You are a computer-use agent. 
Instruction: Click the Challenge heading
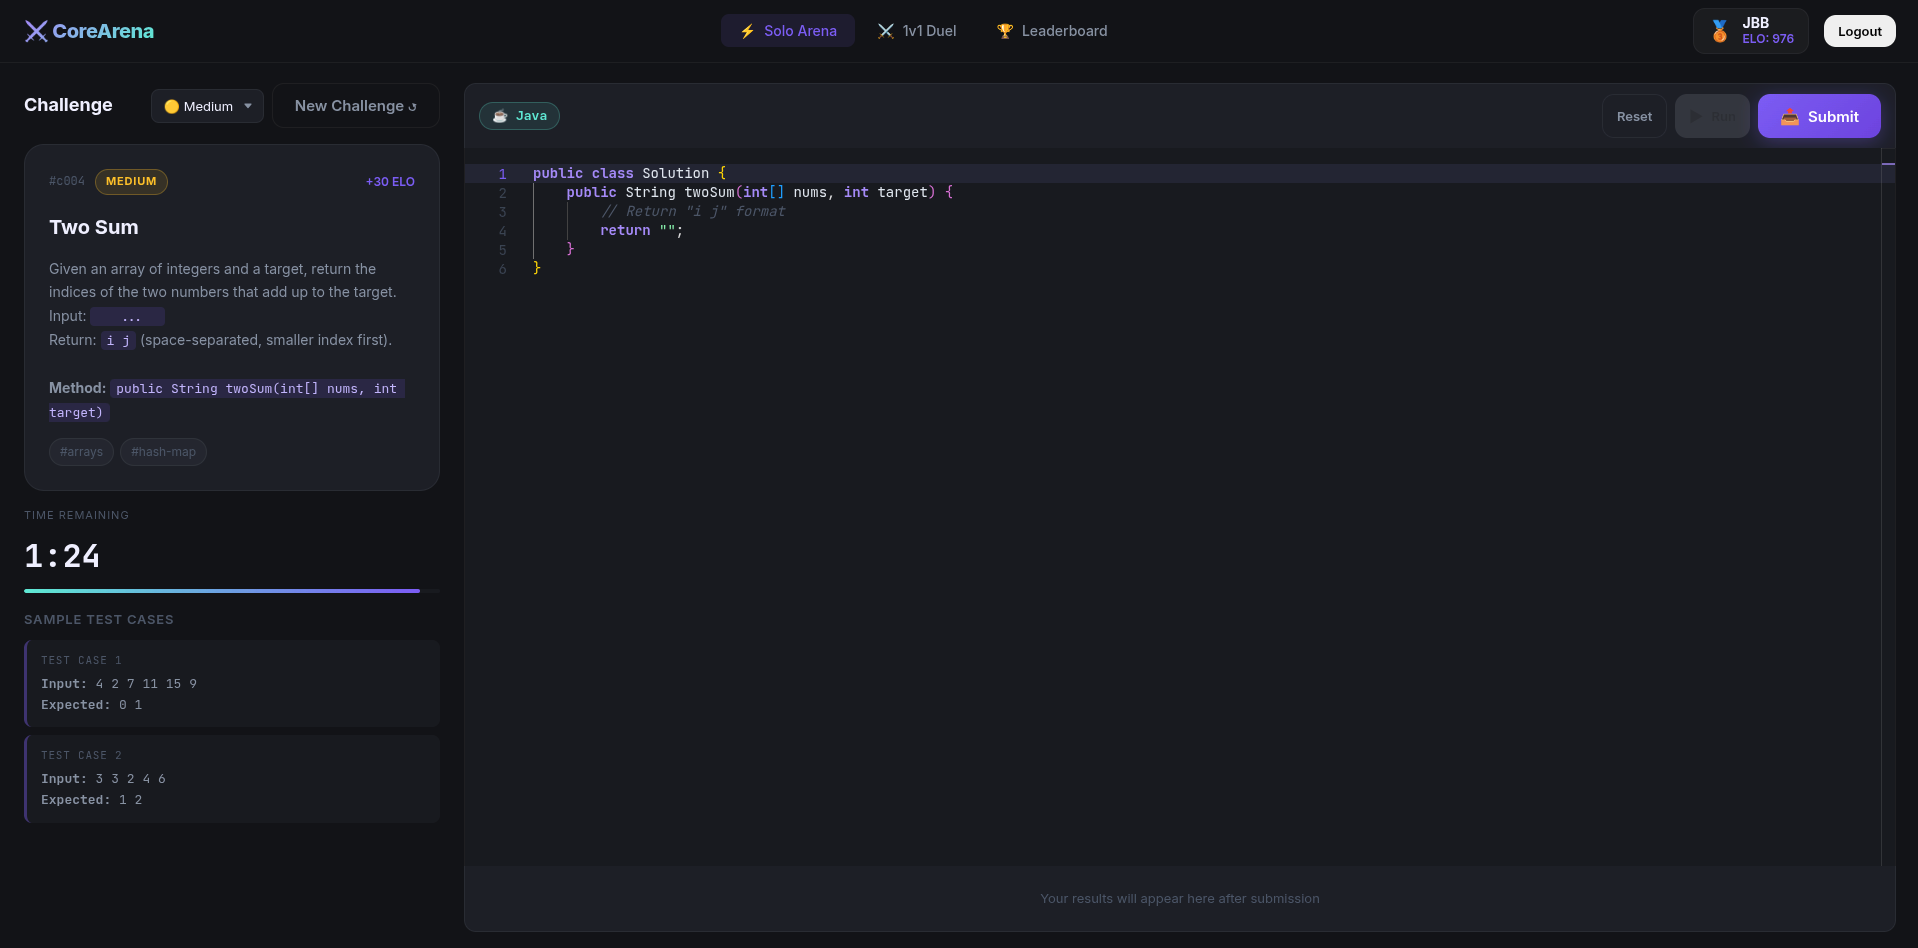point(68,105)
